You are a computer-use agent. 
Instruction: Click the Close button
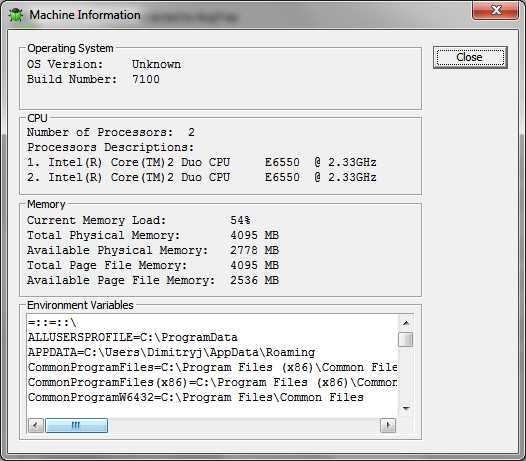coord(470,57)
